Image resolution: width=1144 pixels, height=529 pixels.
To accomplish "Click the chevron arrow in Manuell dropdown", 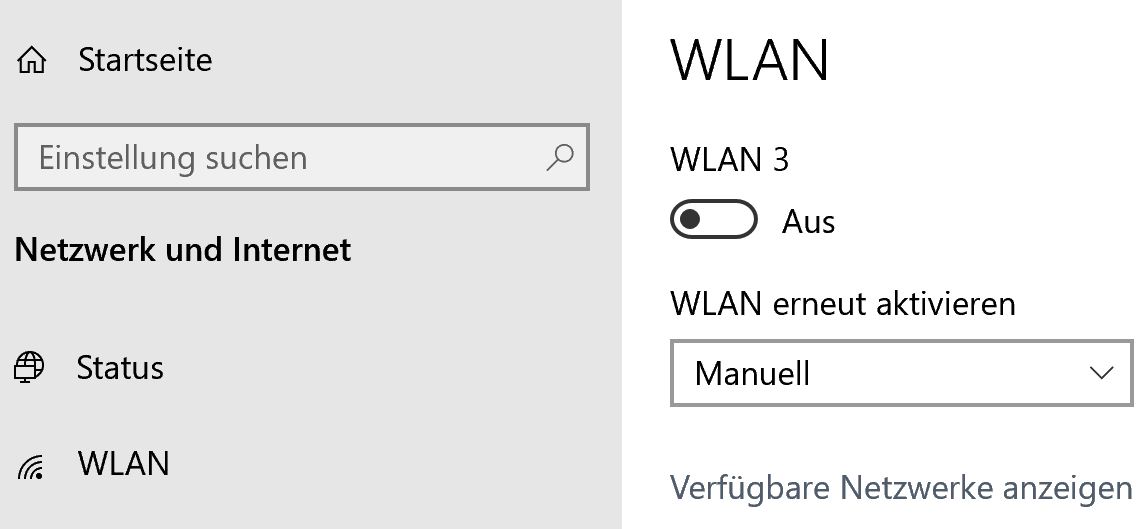I will (x=1100, y=373).
